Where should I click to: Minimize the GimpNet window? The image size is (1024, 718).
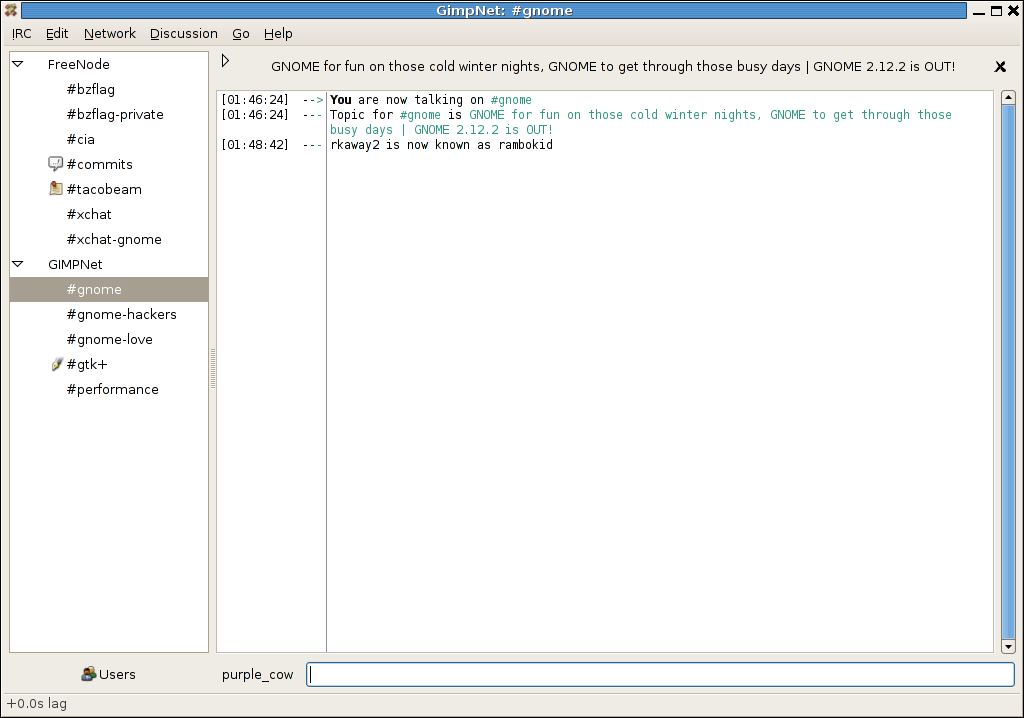coord(978,10)
